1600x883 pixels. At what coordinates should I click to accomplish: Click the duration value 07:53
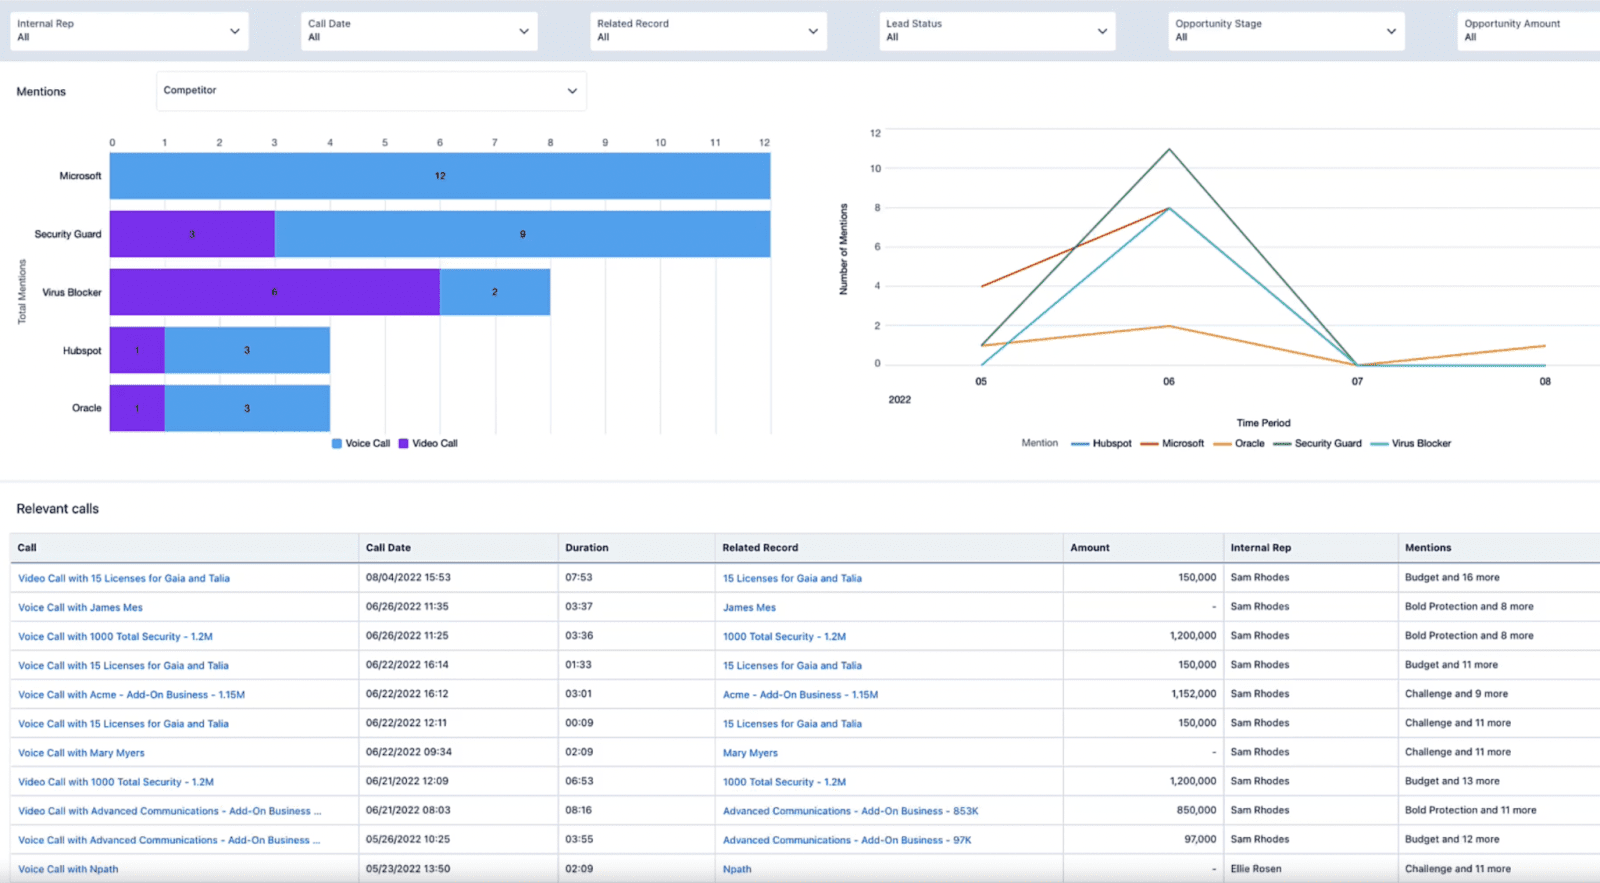(579, 577)
